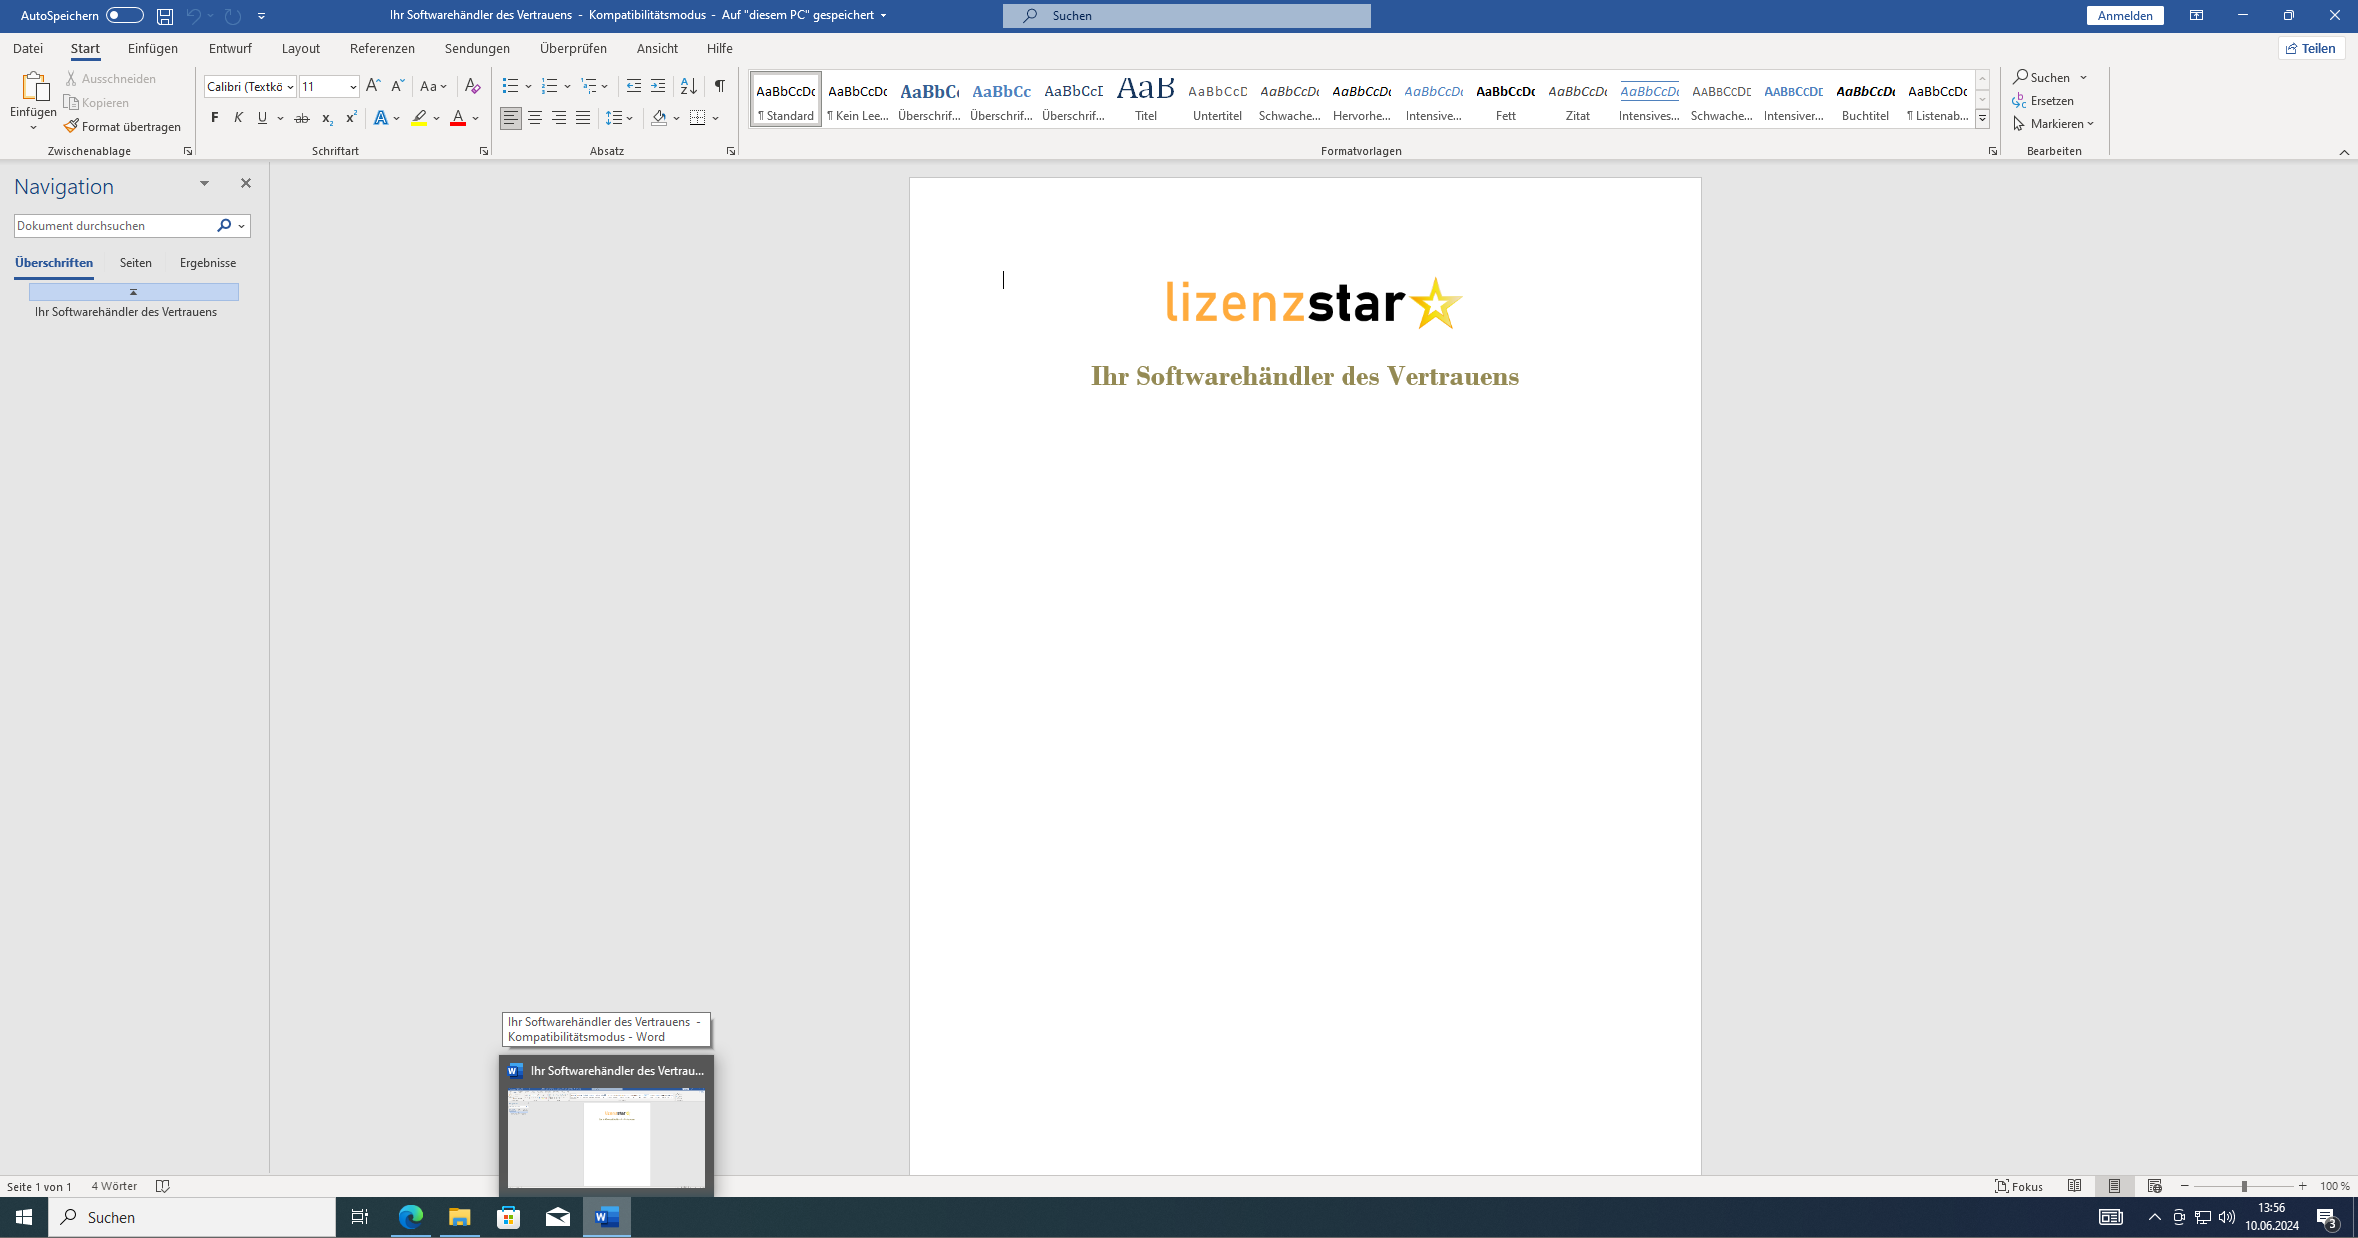2358x1238 pixels.
Task: Adjust the zoom slider
Action: pyautogui.click(x=2244, y=1186)
